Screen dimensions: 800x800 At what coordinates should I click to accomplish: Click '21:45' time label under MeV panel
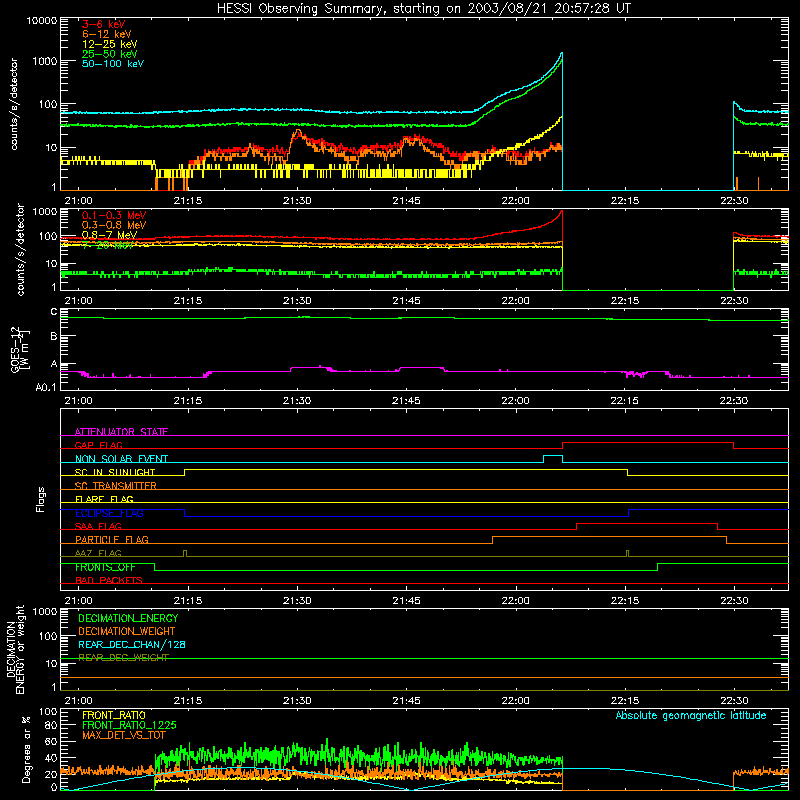click(406, 301)
